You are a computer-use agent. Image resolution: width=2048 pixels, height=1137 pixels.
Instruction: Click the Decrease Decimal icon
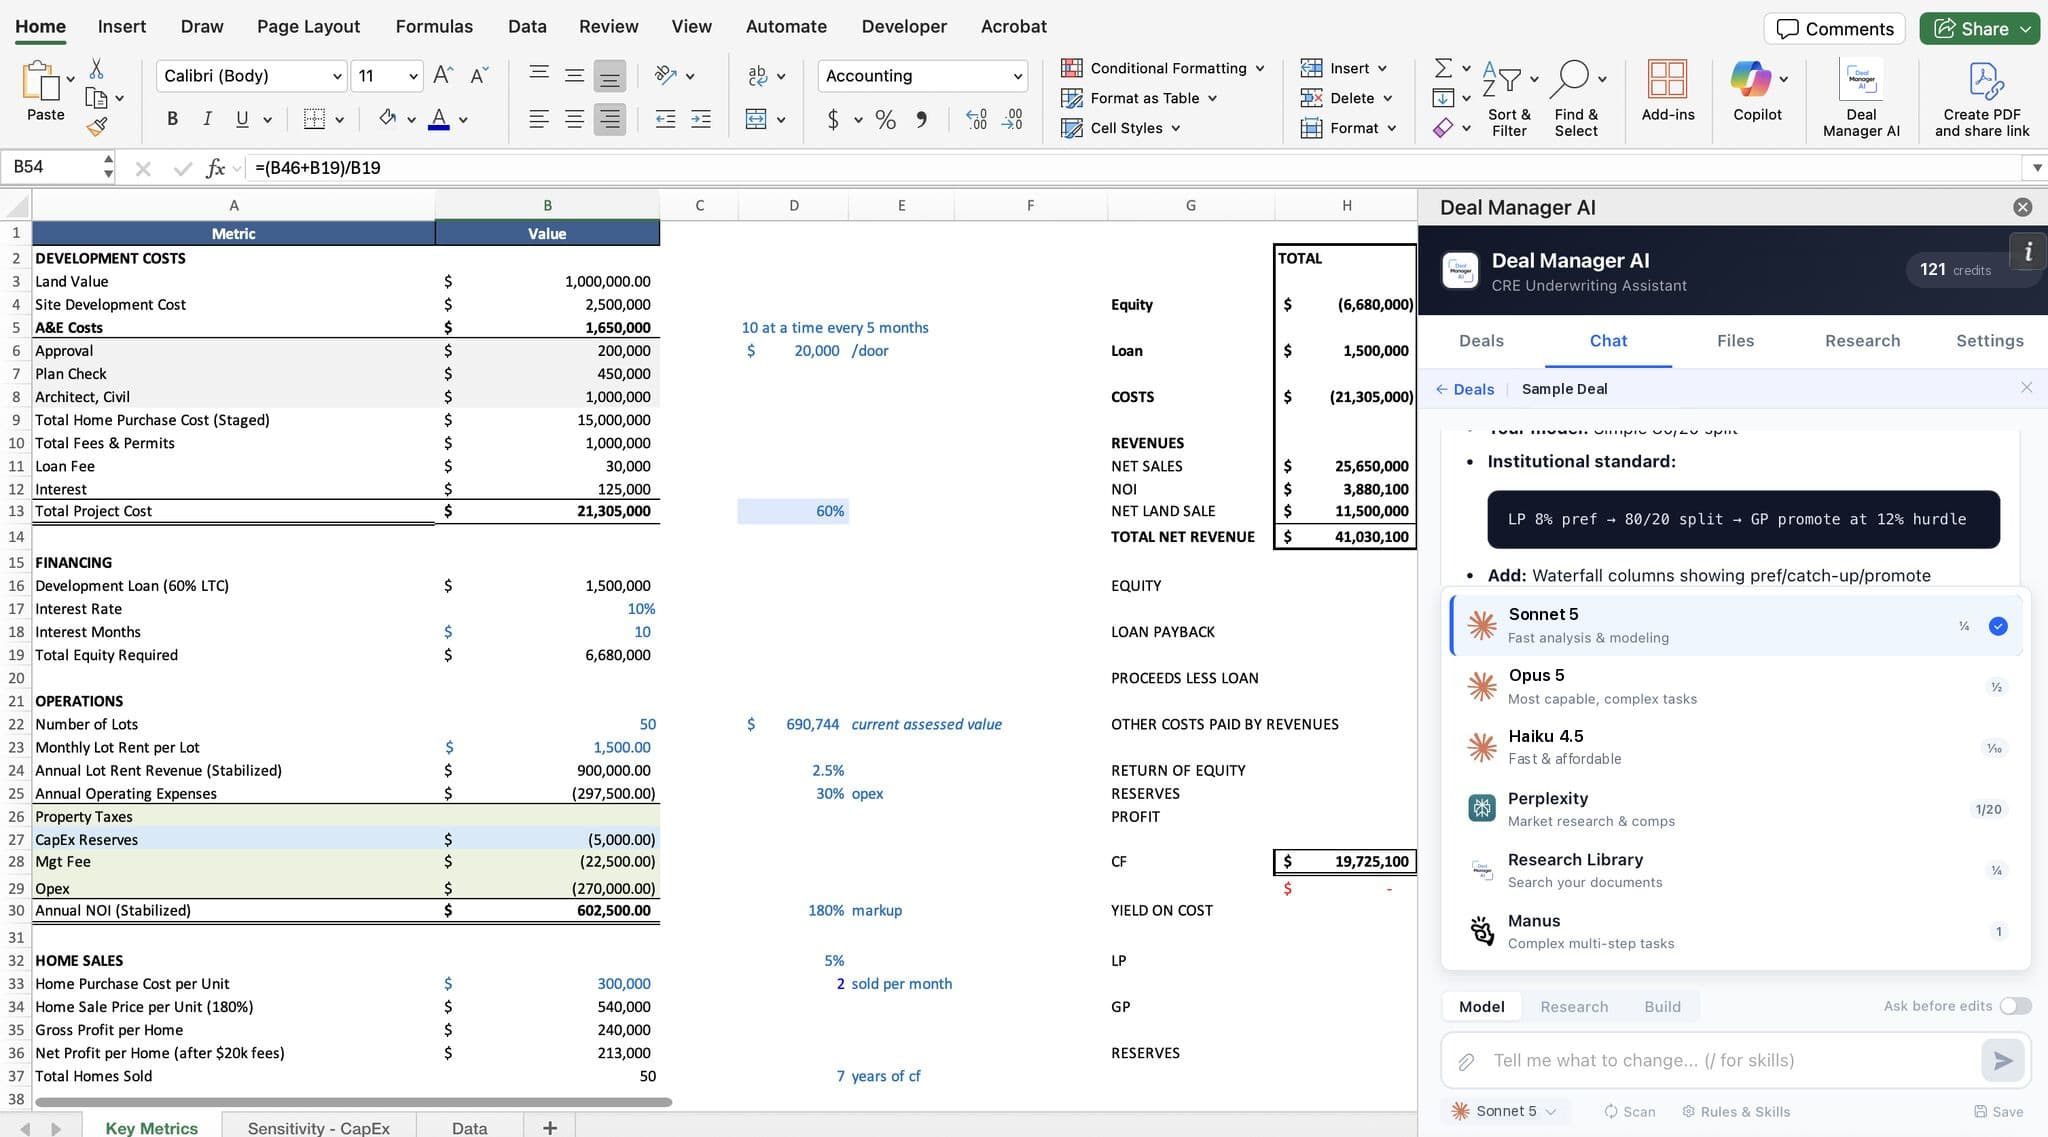[1012, 120]
